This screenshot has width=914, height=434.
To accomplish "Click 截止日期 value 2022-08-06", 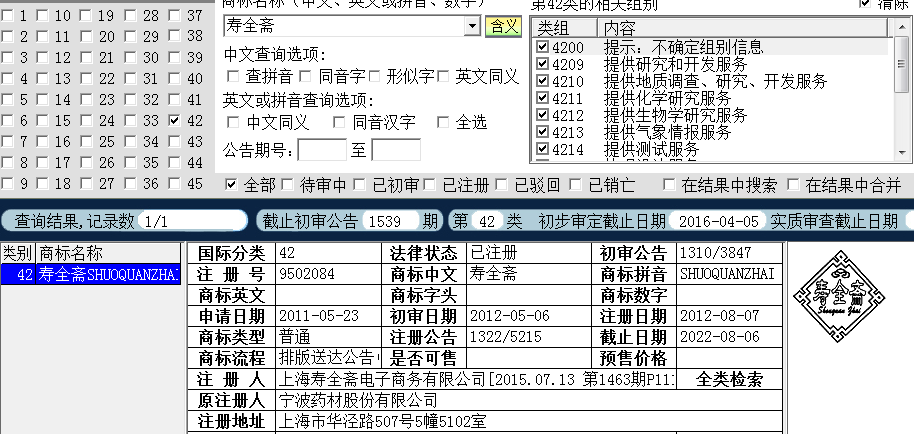I will point(720,337).
